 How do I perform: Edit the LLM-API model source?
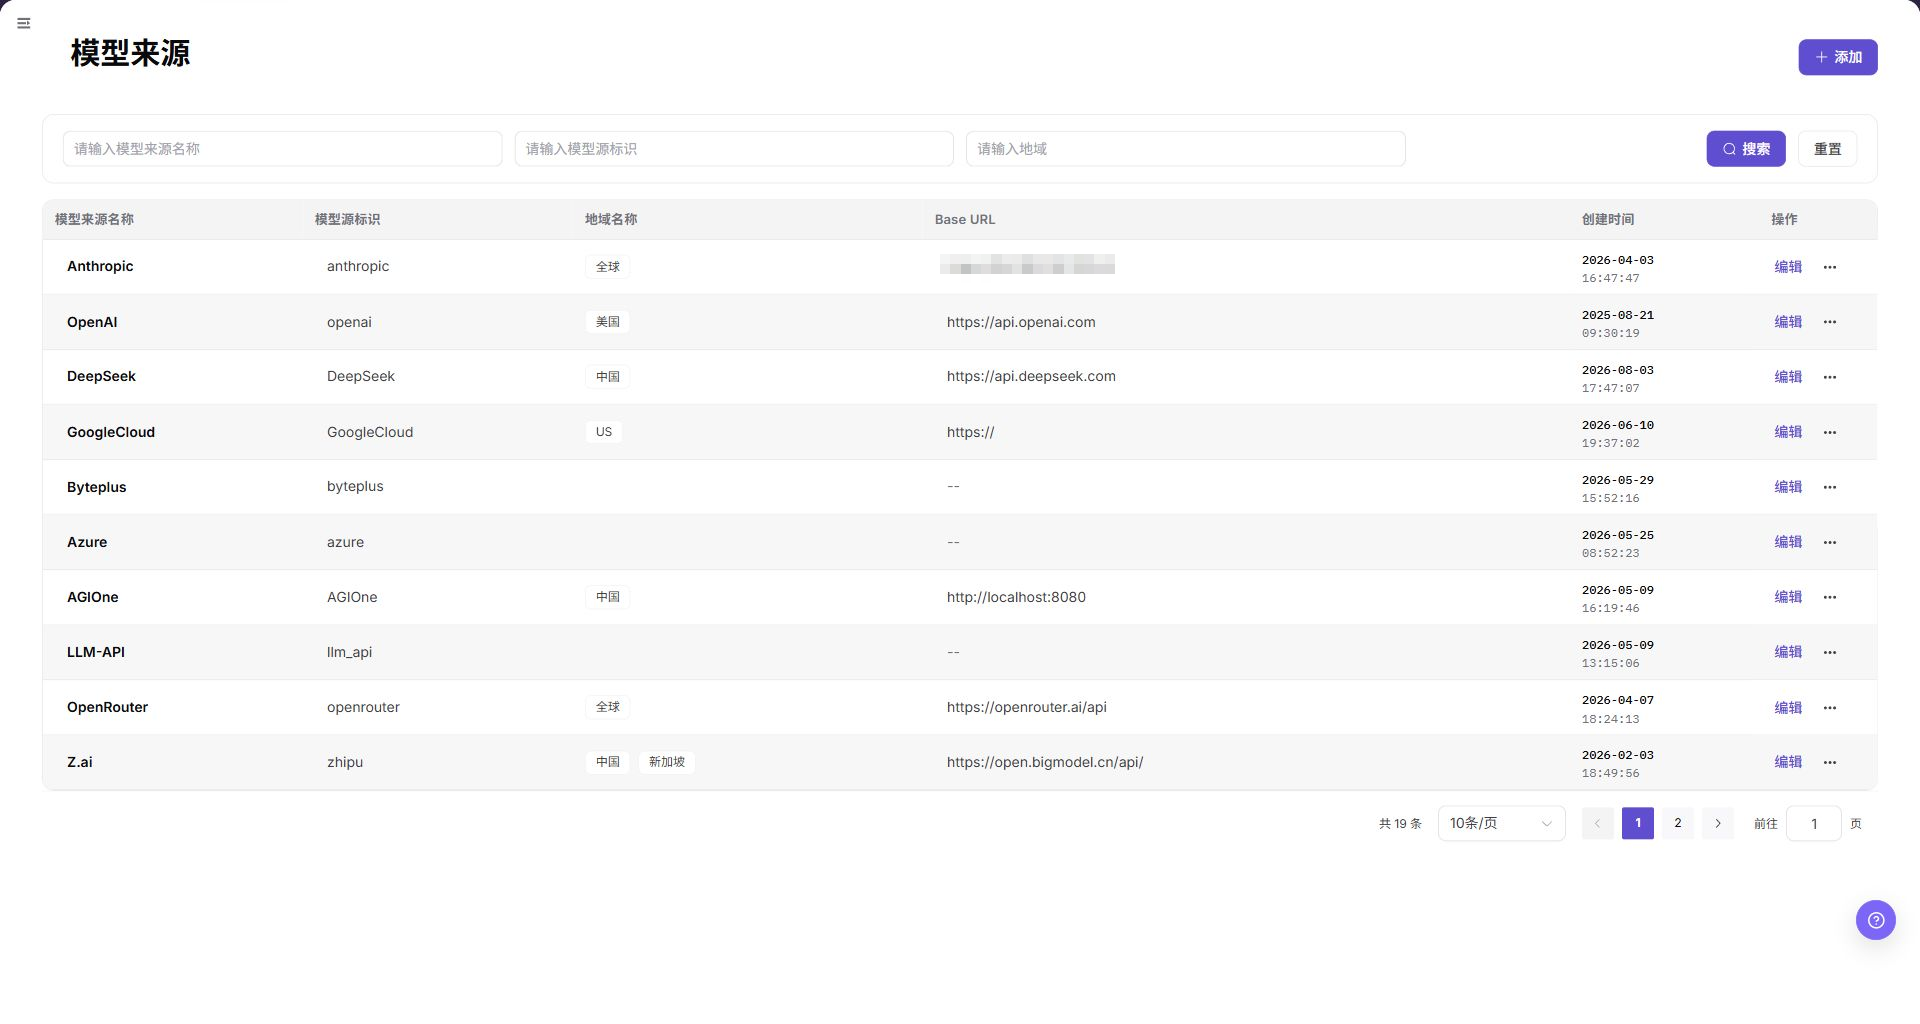tap(1787, 652)
